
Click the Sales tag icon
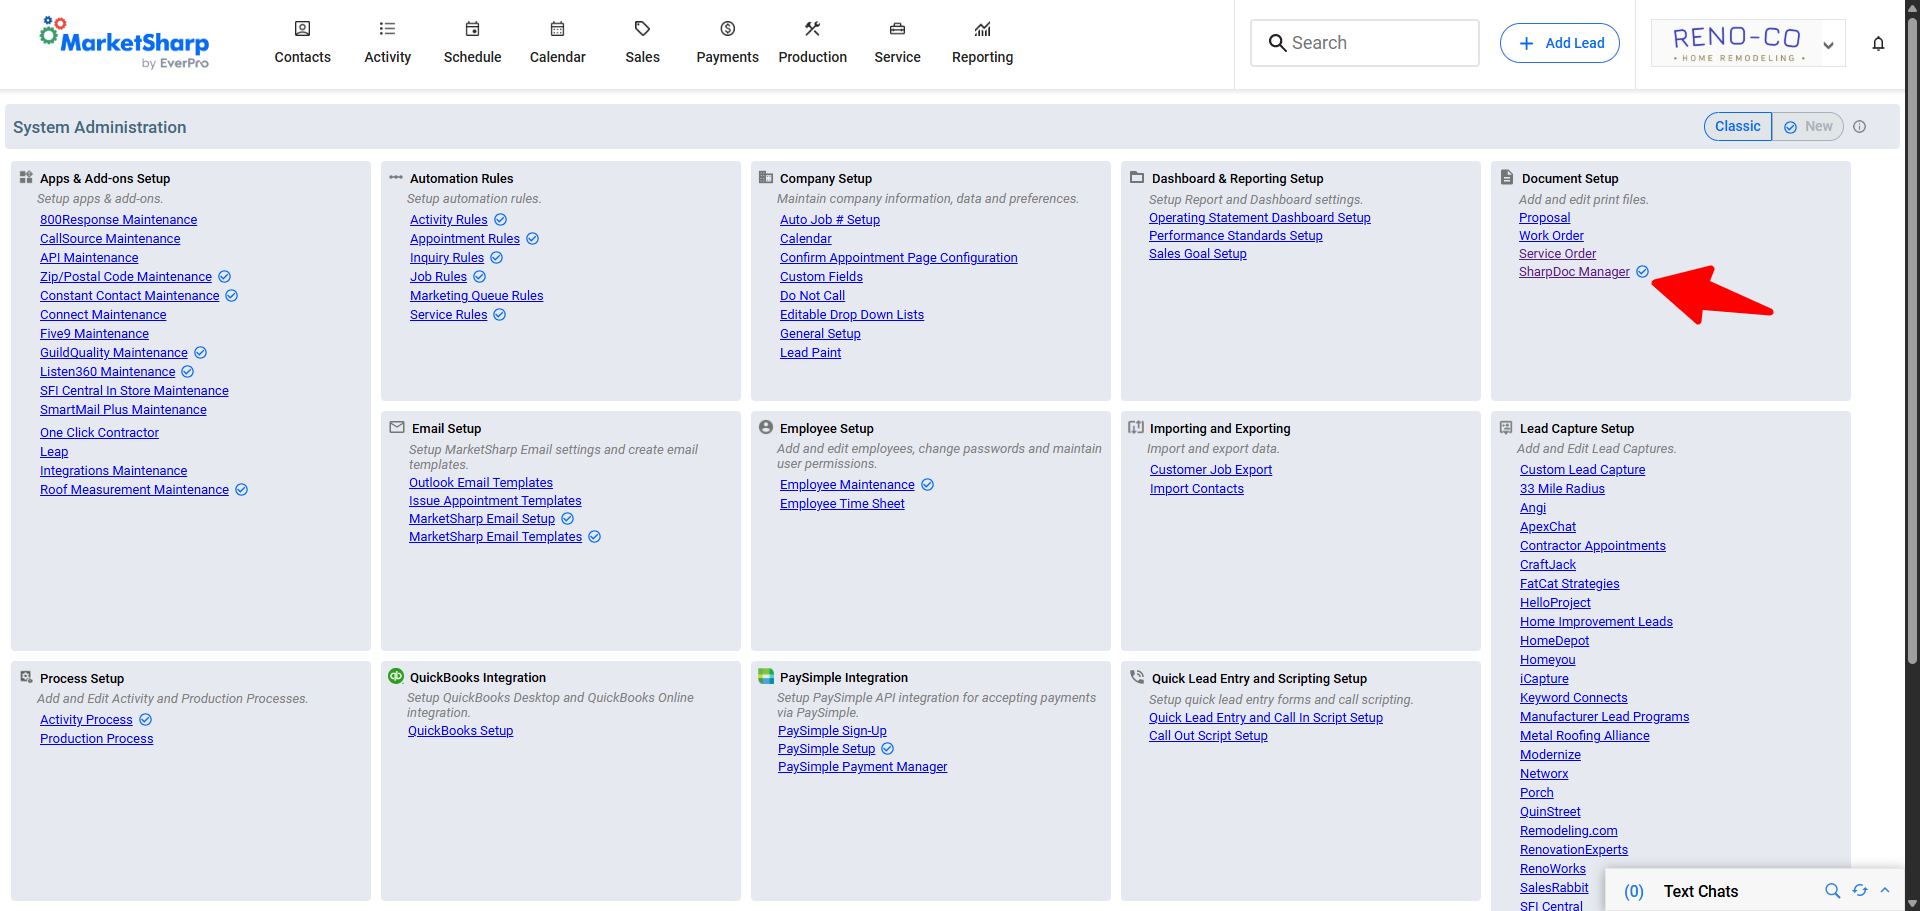coord(642,29)
